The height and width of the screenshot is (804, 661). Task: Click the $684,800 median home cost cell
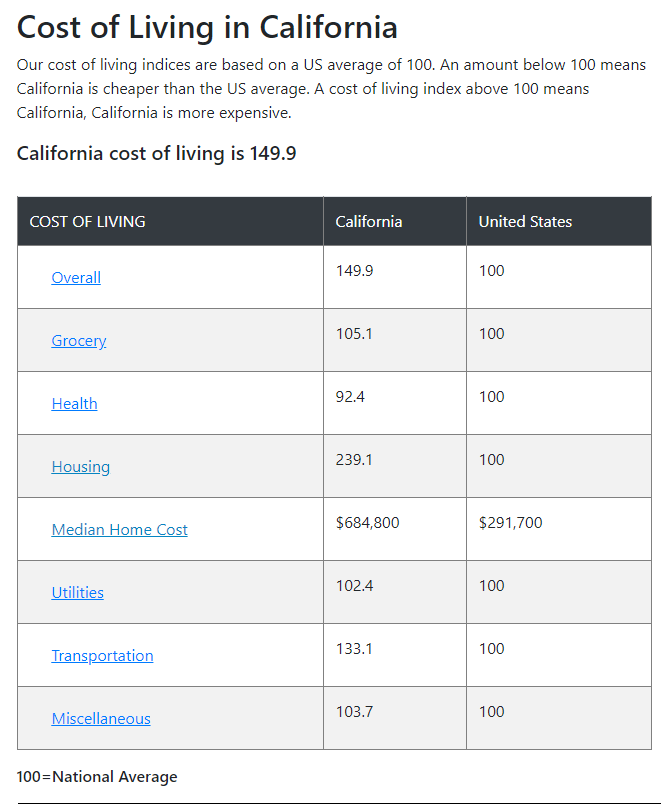(367, 523)
